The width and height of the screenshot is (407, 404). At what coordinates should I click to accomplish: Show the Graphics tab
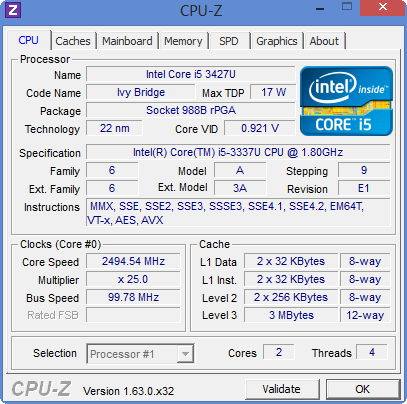tap(277, 41)
